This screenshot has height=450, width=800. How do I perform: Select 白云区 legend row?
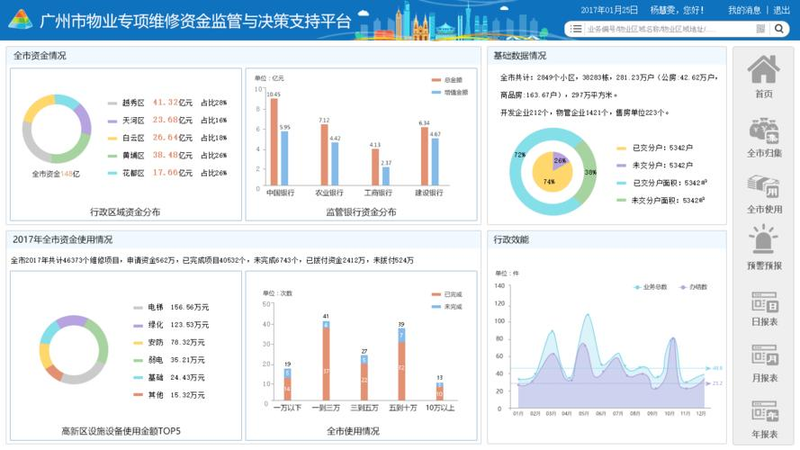(x=167, y=138)
